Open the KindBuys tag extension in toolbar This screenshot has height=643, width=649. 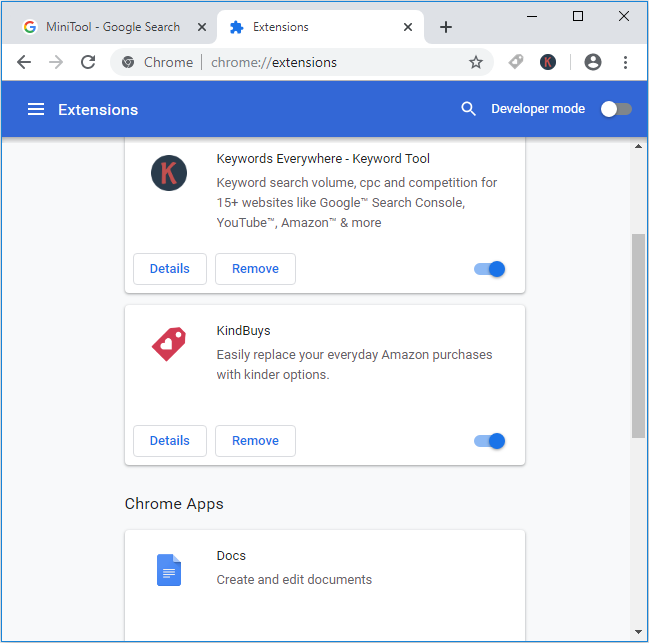point(516,62)
